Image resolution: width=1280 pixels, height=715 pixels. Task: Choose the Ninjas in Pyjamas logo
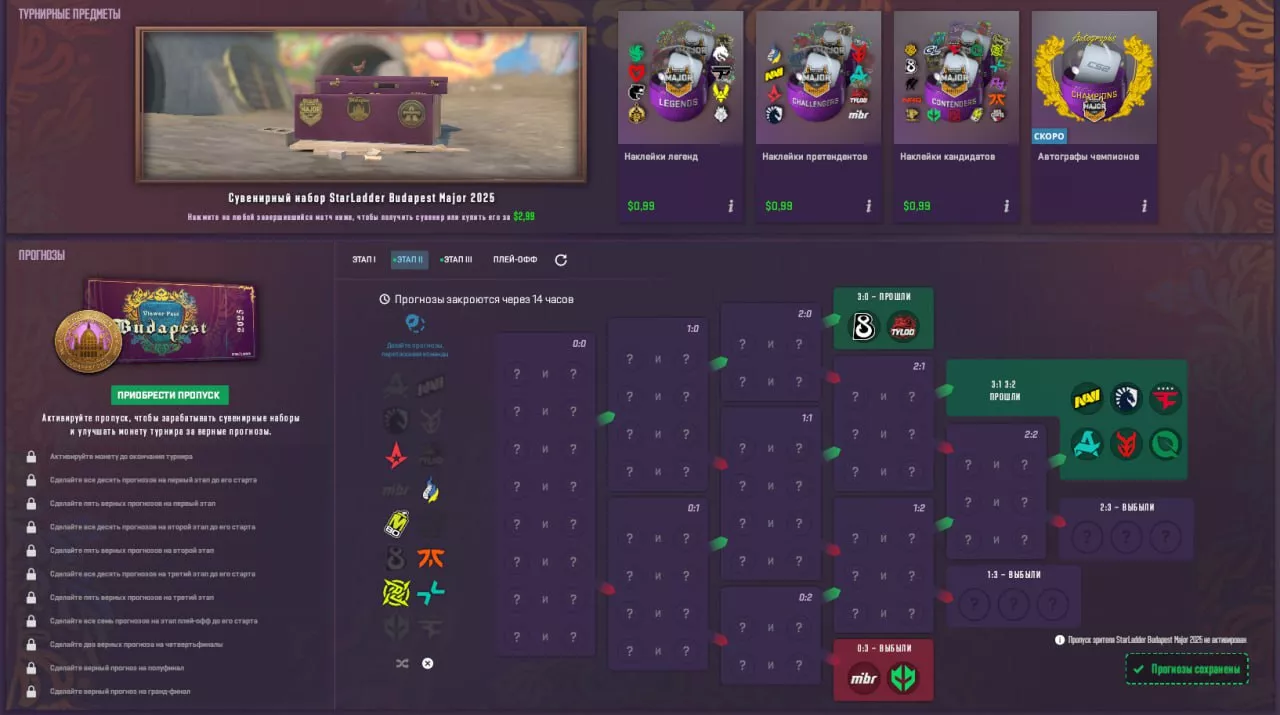pos(396,593)
